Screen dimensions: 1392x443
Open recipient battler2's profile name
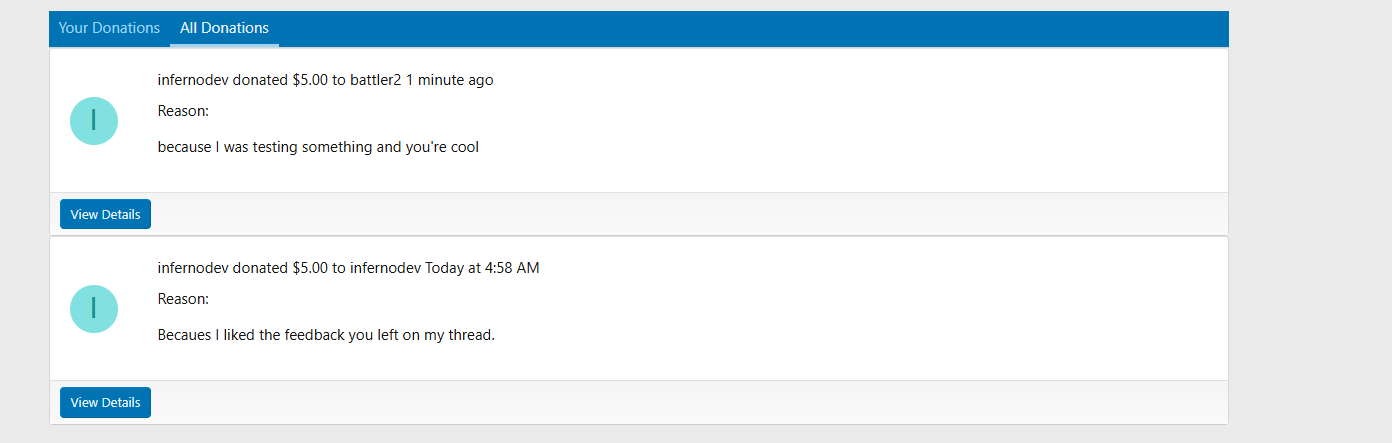coord(375,80)
